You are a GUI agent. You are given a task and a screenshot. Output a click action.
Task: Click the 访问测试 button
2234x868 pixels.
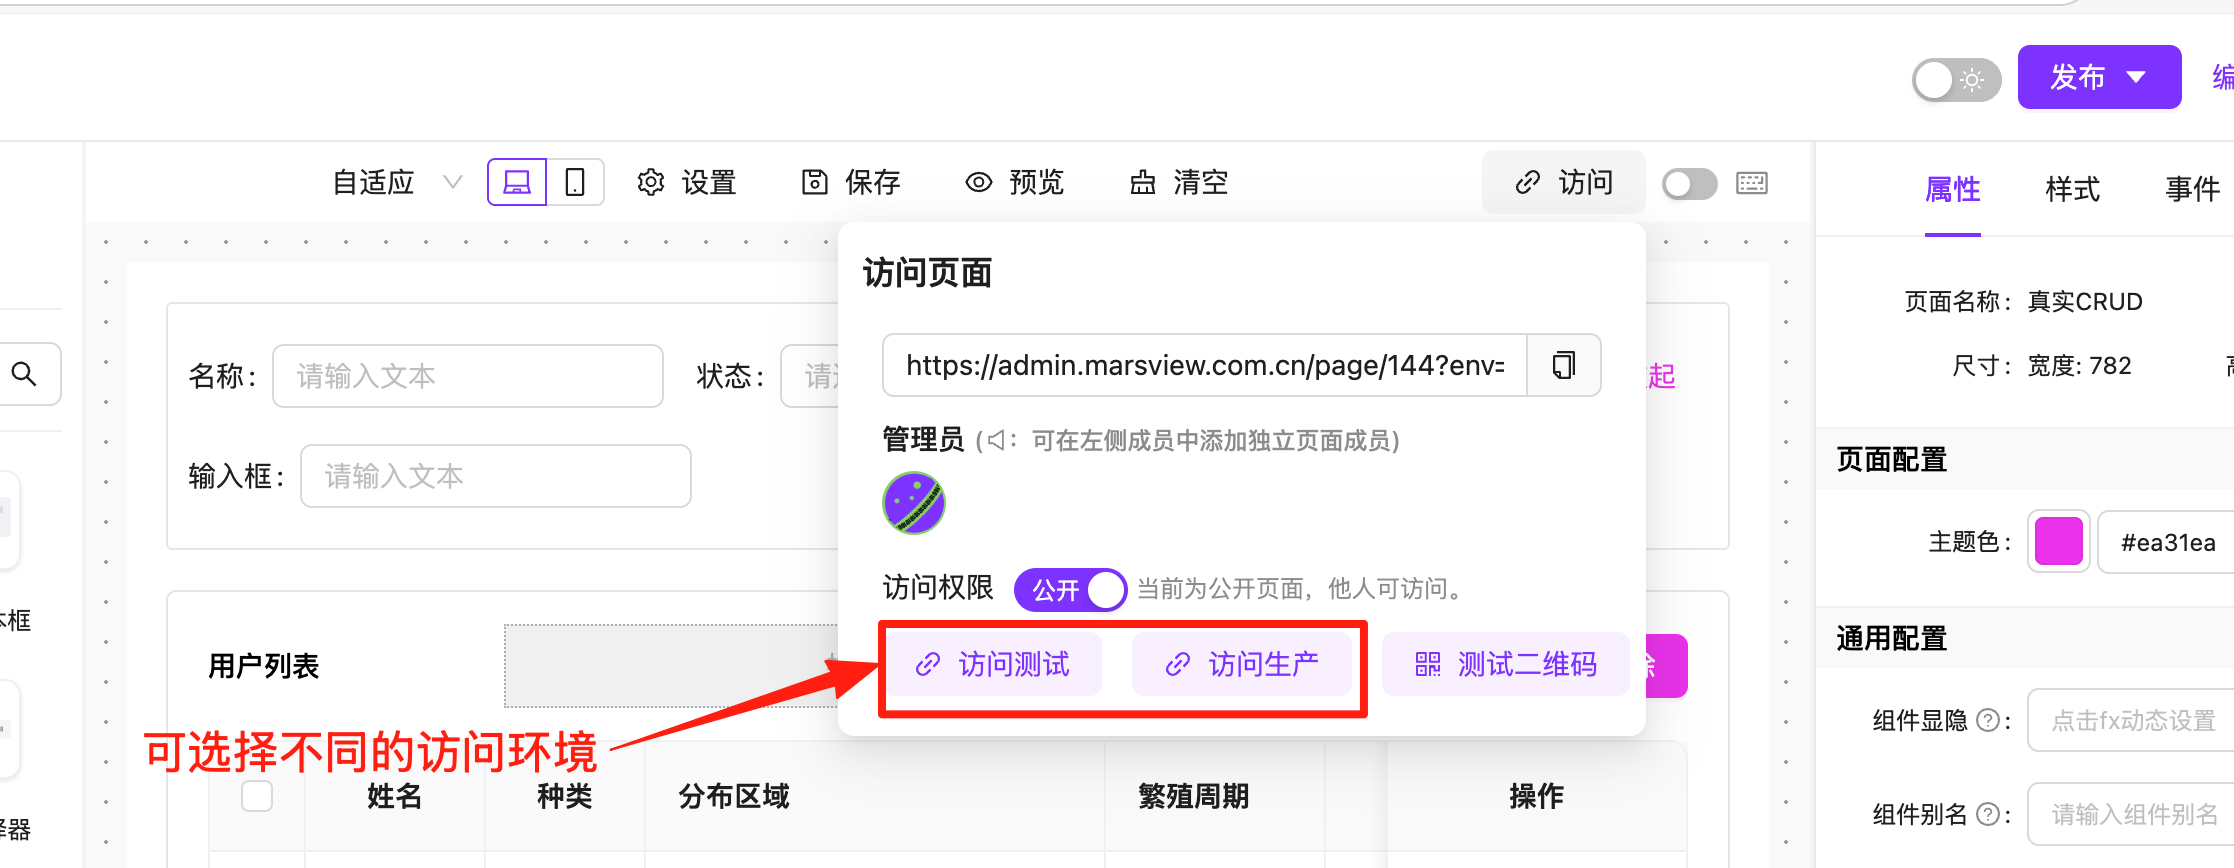tap(994, 664)
